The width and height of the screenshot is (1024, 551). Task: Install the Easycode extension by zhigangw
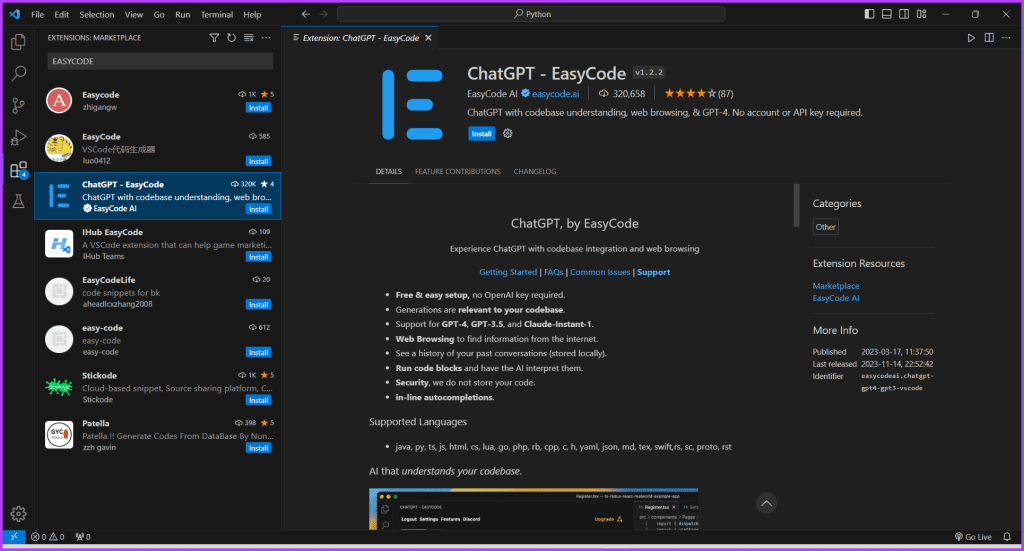(x=259, y=108)
